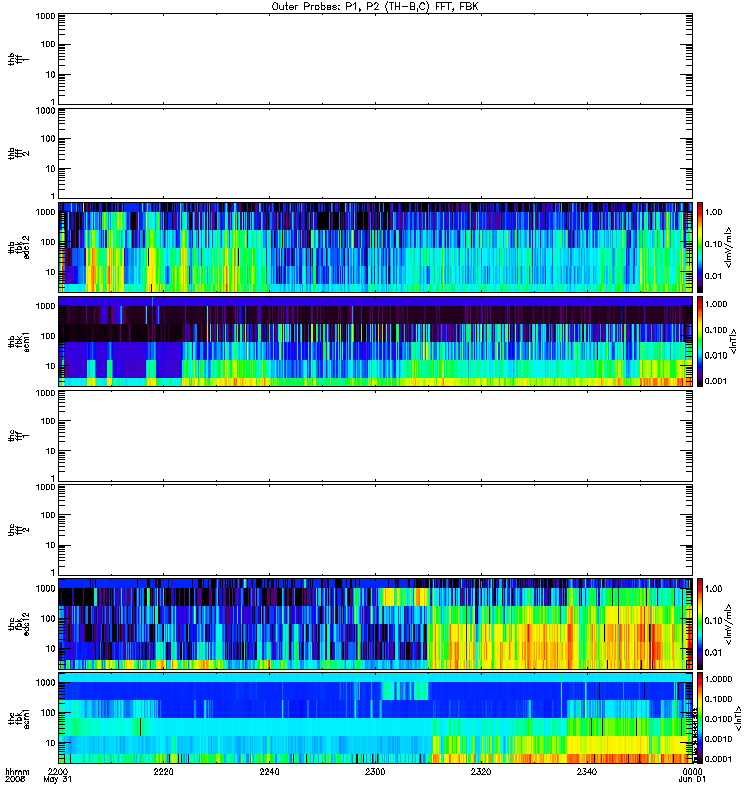Click the 1000 y-axis tick of top thb fff 1 panel
The width and height of the screenshot is (750, 800).
(45, 16)
